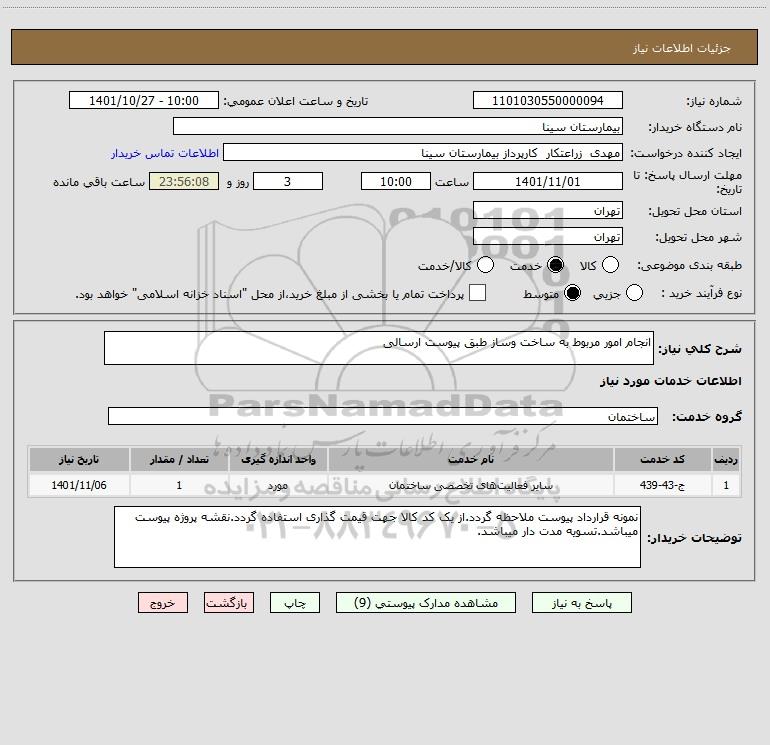The height and width of the screenshot is (745, 770).
Task: Click the پاسخ به نیاز button
Action: click(581, 603)
